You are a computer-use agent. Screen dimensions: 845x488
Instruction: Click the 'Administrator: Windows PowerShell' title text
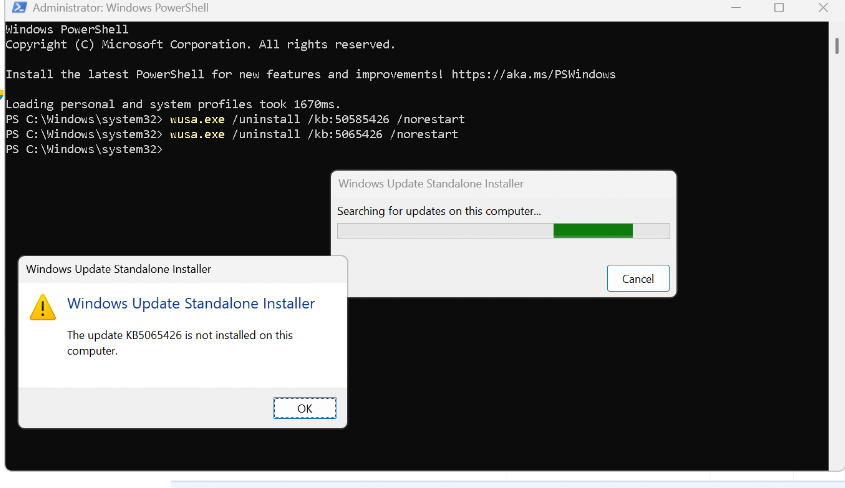click(x=120, y=8)
